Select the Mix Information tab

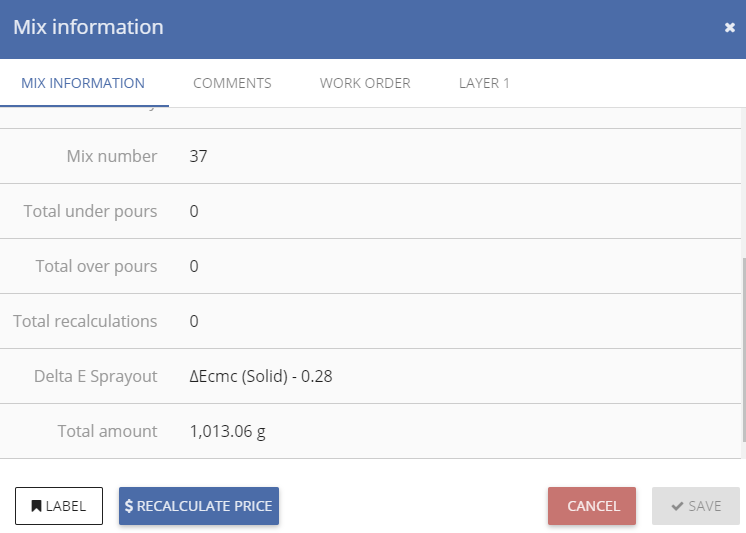tap(83, 83)
